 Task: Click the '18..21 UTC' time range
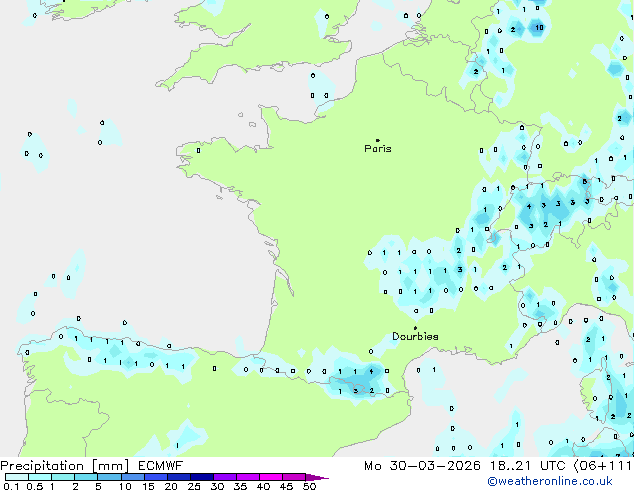click(527, 466)
